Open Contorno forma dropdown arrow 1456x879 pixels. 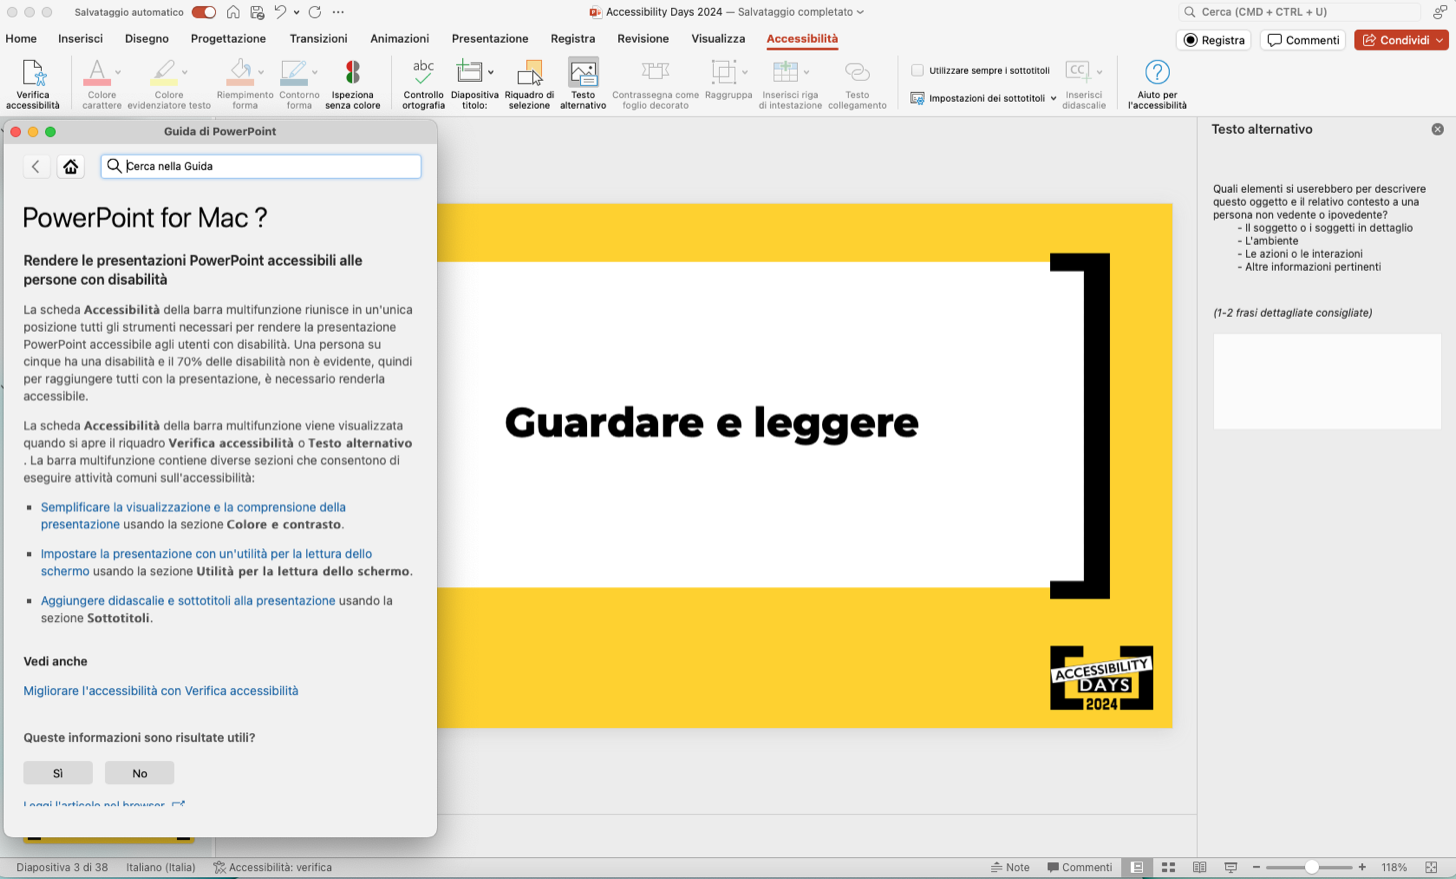315,73
